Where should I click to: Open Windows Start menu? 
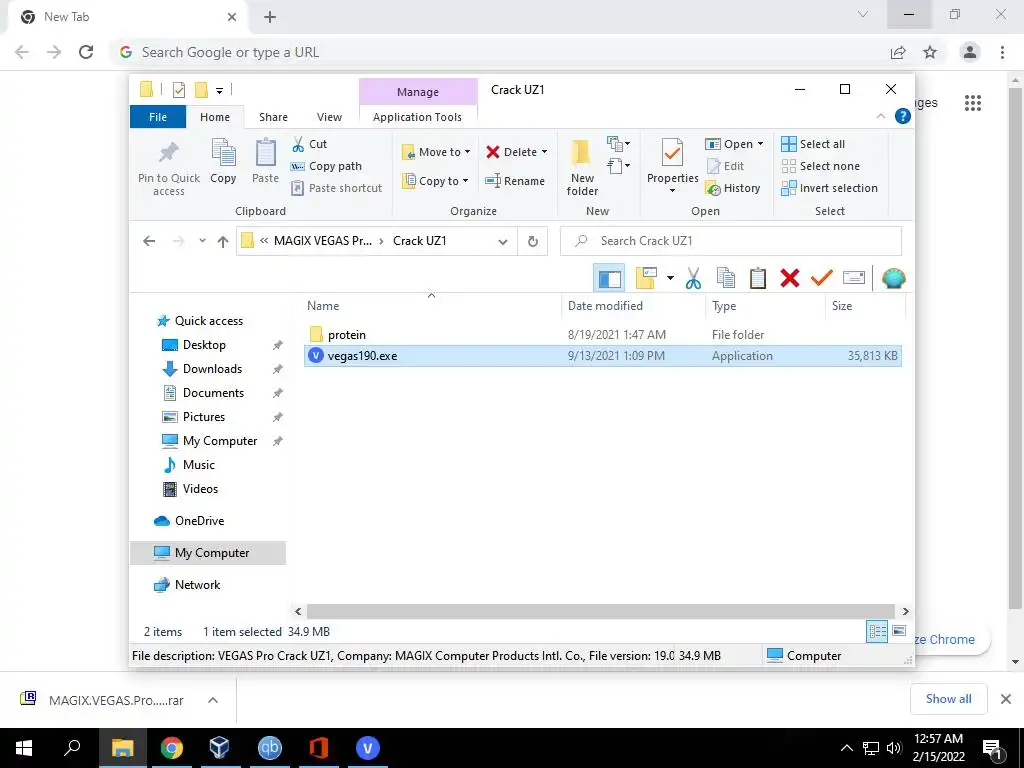(x=24, y=748)
